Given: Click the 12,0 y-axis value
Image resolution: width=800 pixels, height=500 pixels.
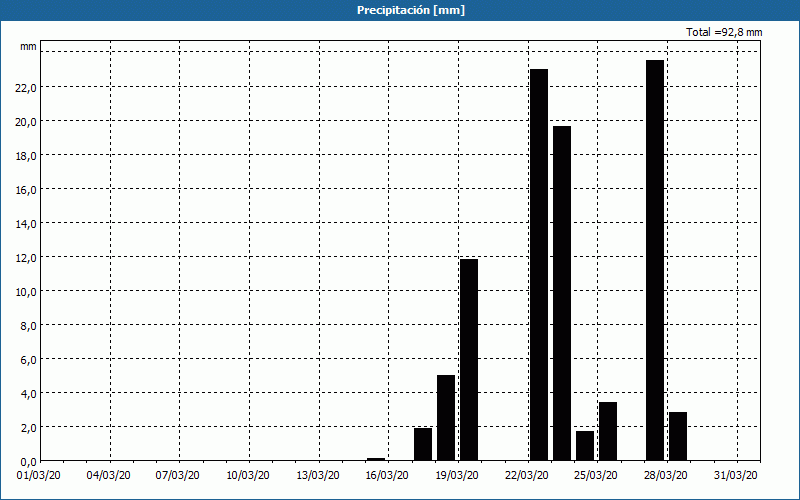Looking at the screenshot, I should point(26,258).
